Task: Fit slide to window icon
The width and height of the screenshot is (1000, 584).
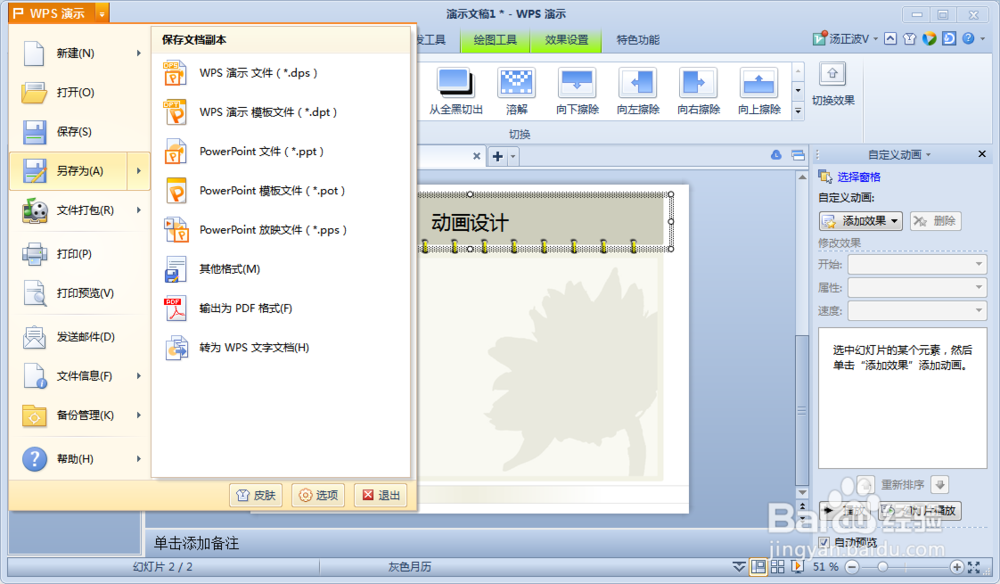Action: click(x=974, y=567)
